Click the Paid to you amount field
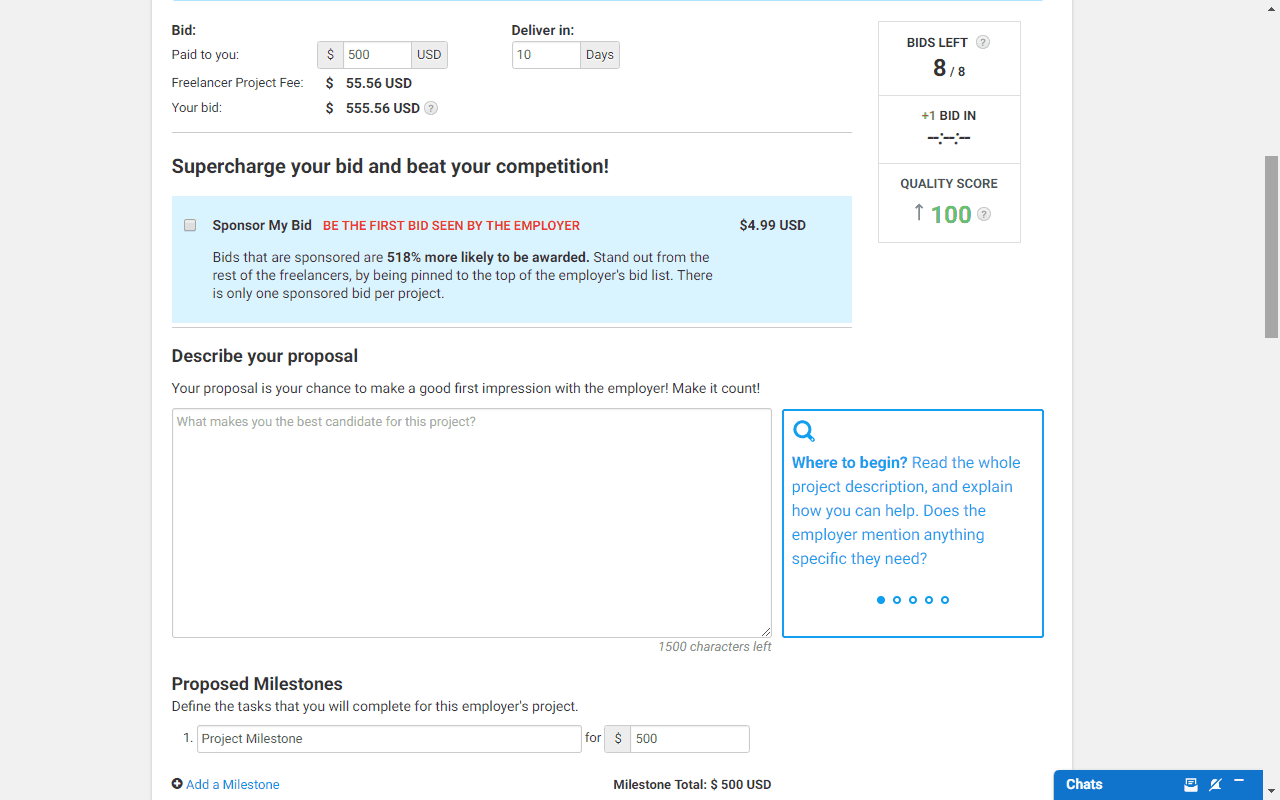1280x800 pixels. pyautogui.click(x=377, y=55)
